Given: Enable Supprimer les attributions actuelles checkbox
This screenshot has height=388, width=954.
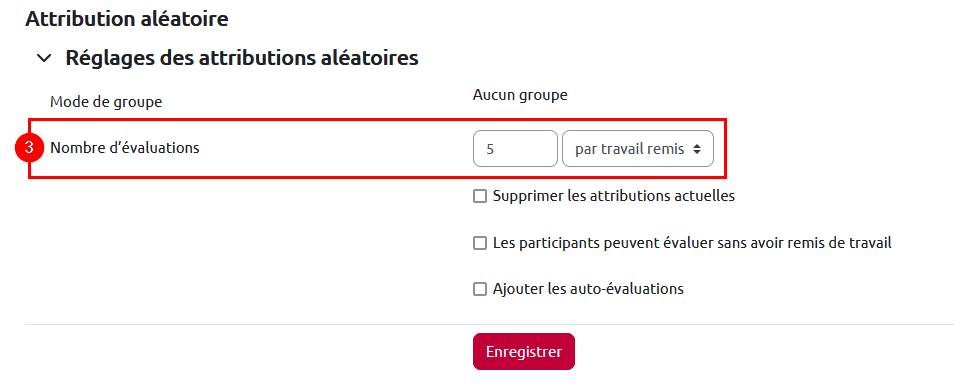Looking at the screenshot, I should point(480,196).
